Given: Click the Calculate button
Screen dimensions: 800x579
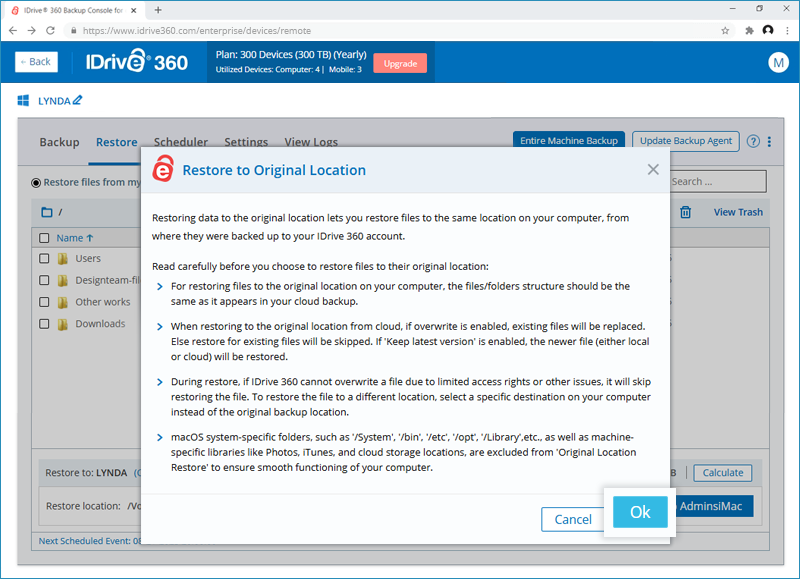Looking at the screenshot, I should (722, 472).
